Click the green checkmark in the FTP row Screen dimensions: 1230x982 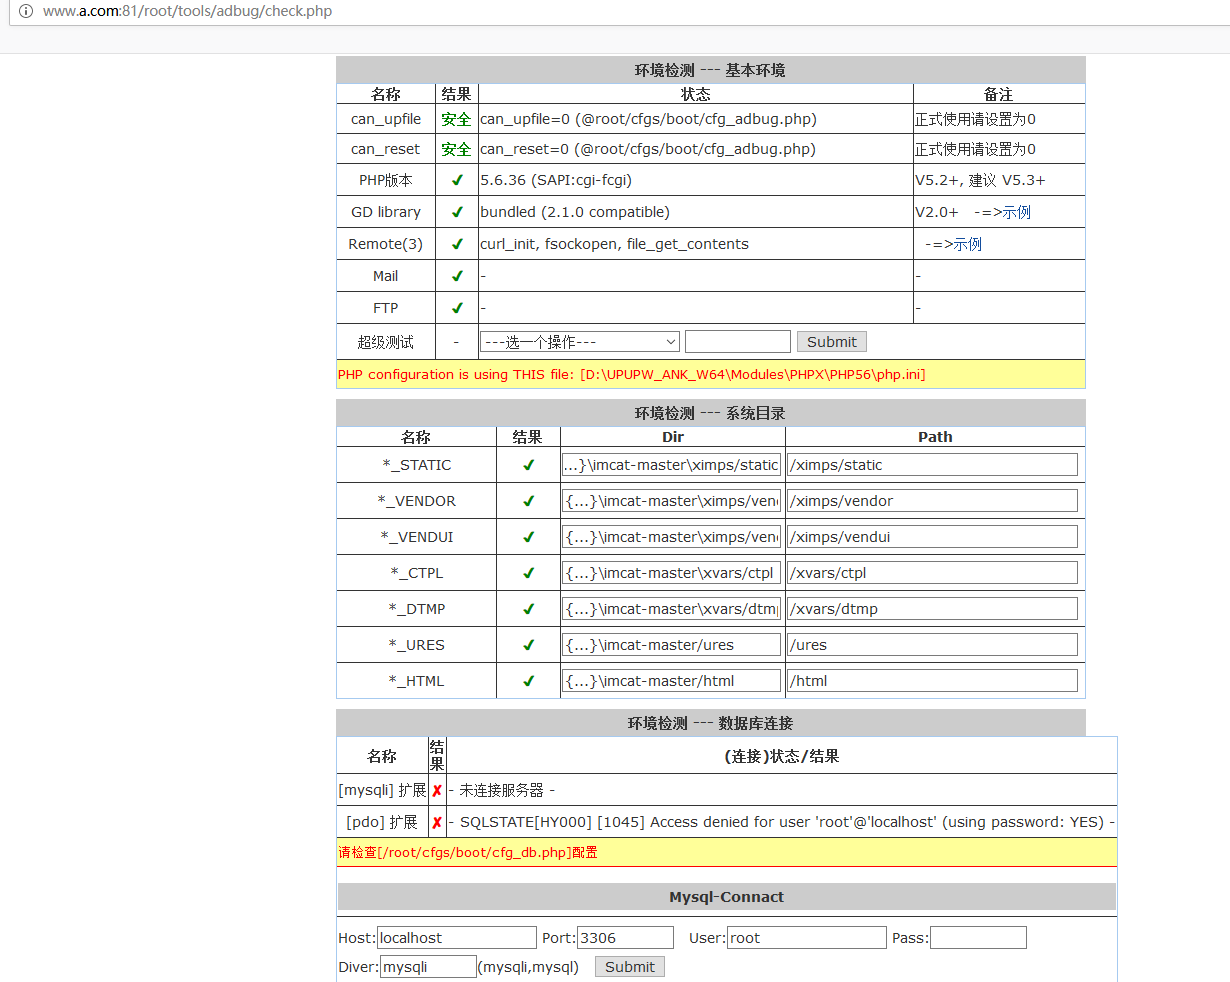coord(457,308)
